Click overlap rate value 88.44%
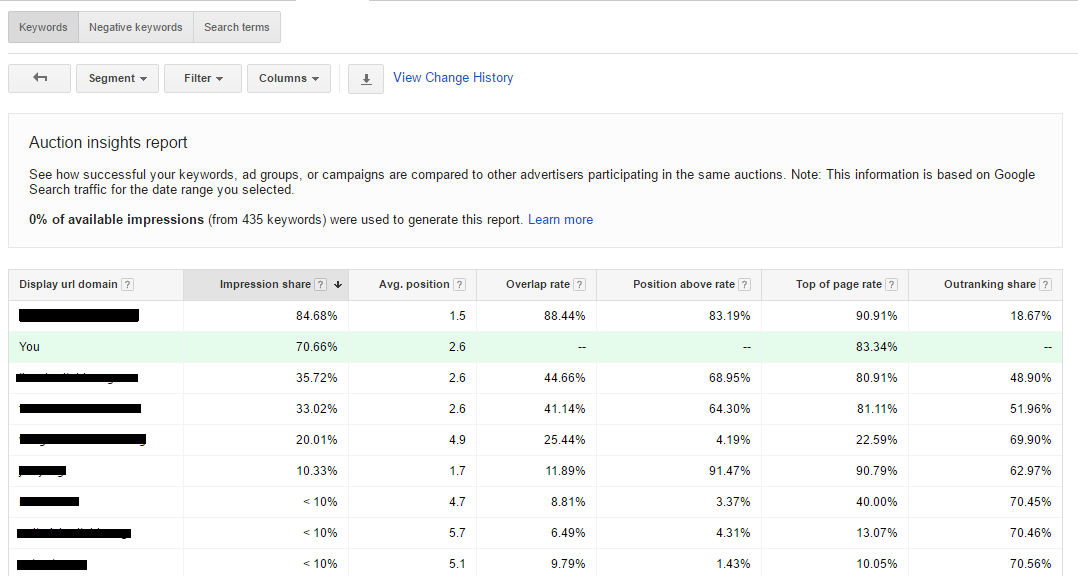The image size is (1078, 576). click(564, 316)
